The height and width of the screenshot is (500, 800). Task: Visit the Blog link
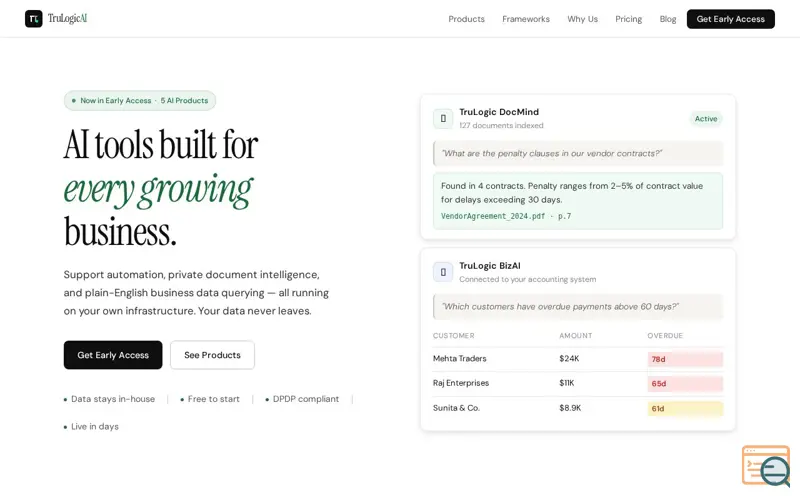[x=667, y=19]
